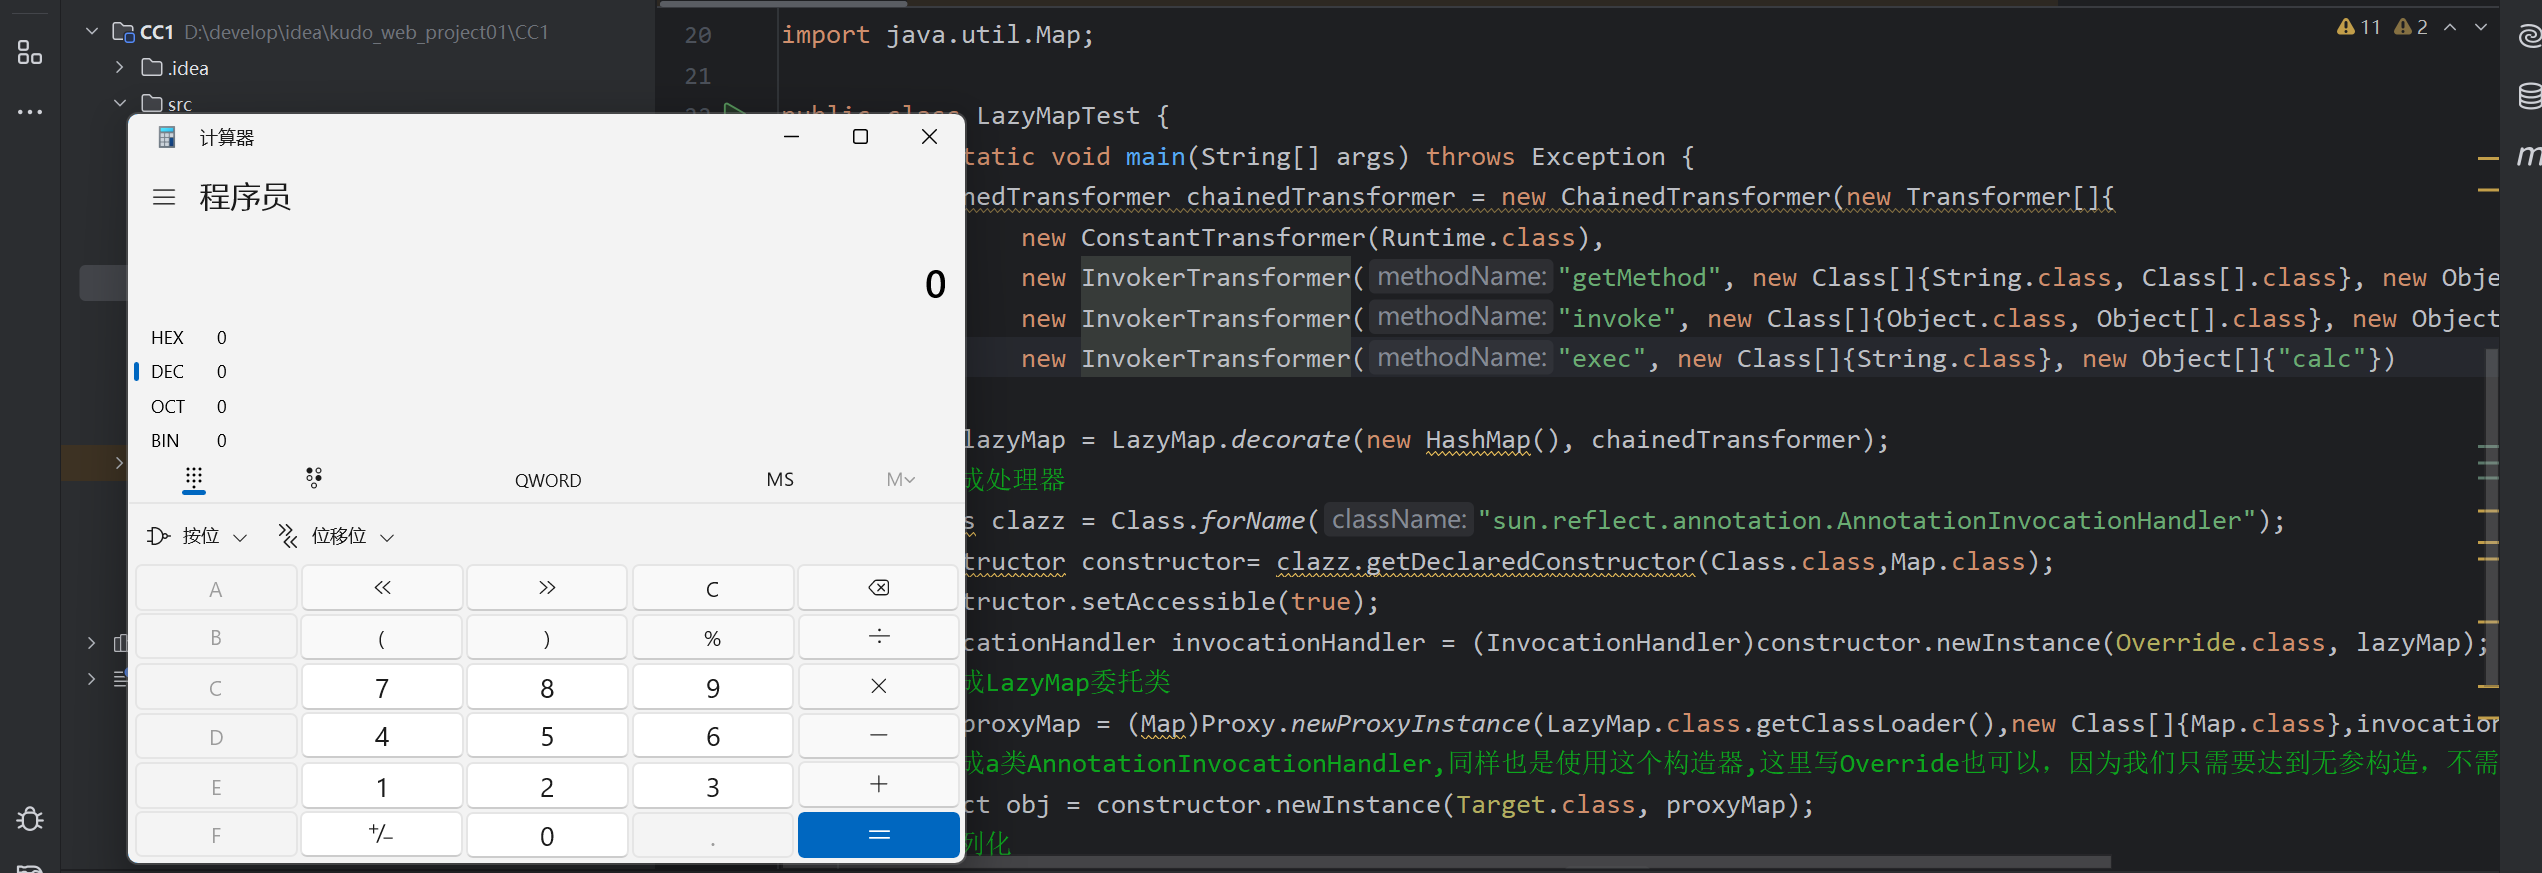Open the AI Assistant spiral icon in IDE
Image resolution: width=2542 pixels, height=873 pixels.
click(x=2529, y=37)
